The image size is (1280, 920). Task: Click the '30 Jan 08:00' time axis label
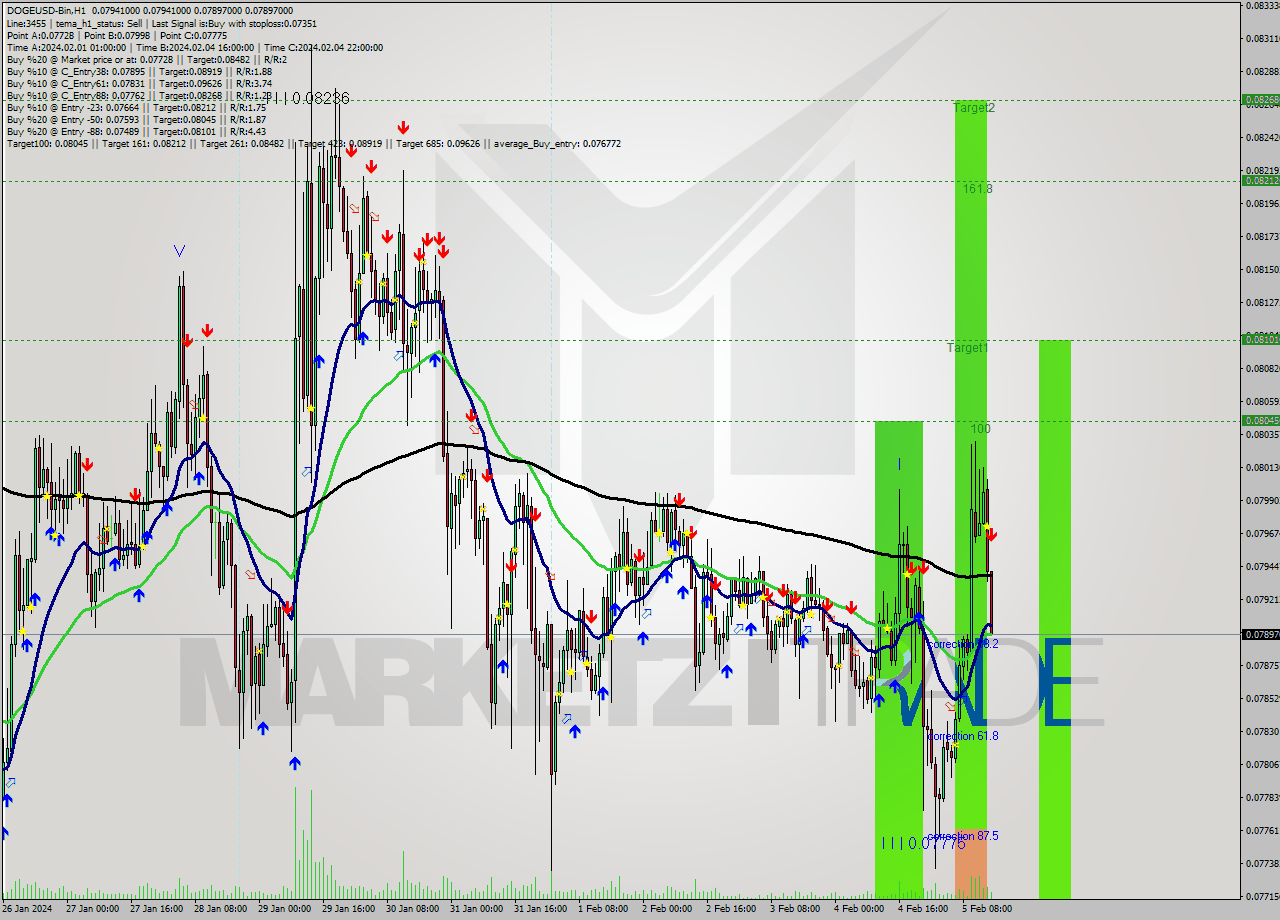tap(412, 908)
